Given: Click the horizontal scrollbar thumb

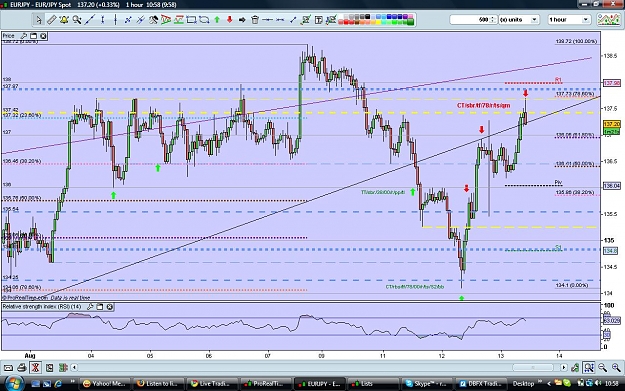Looking at the screenshot, I should 533,367.
